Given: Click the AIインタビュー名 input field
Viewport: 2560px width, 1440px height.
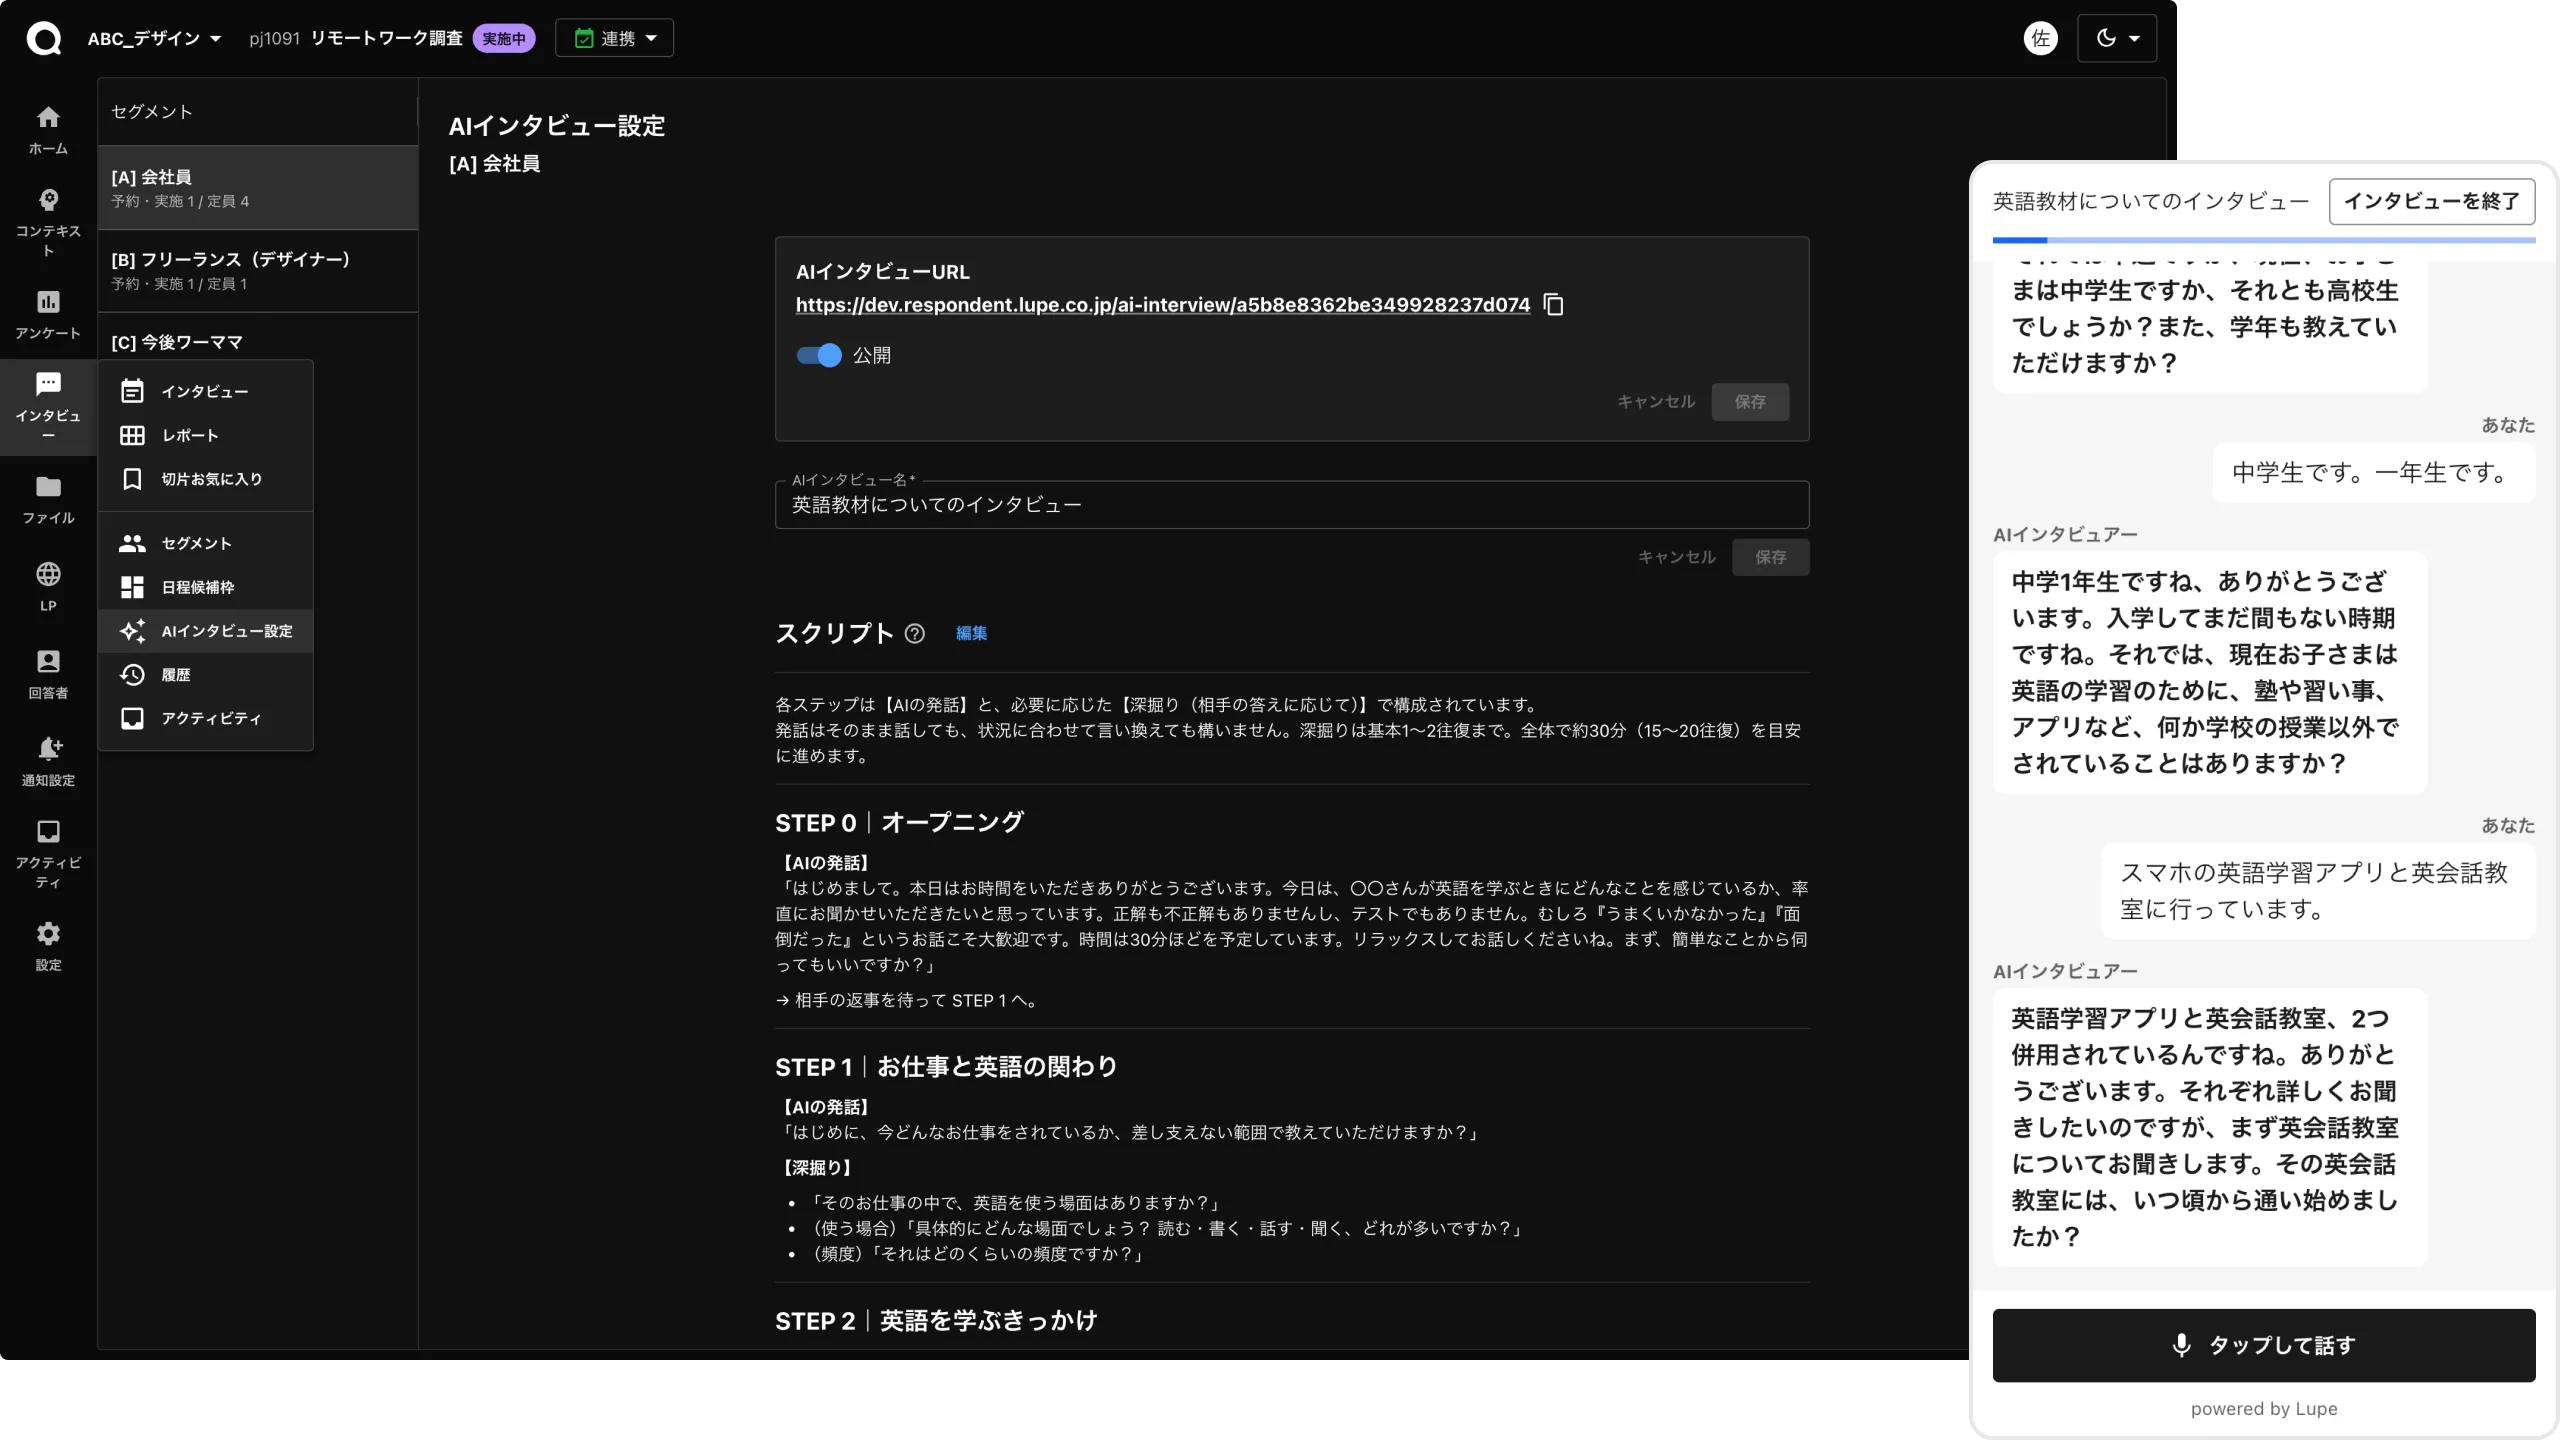Looking at the screenshot, I should (x=1292, y=505).
